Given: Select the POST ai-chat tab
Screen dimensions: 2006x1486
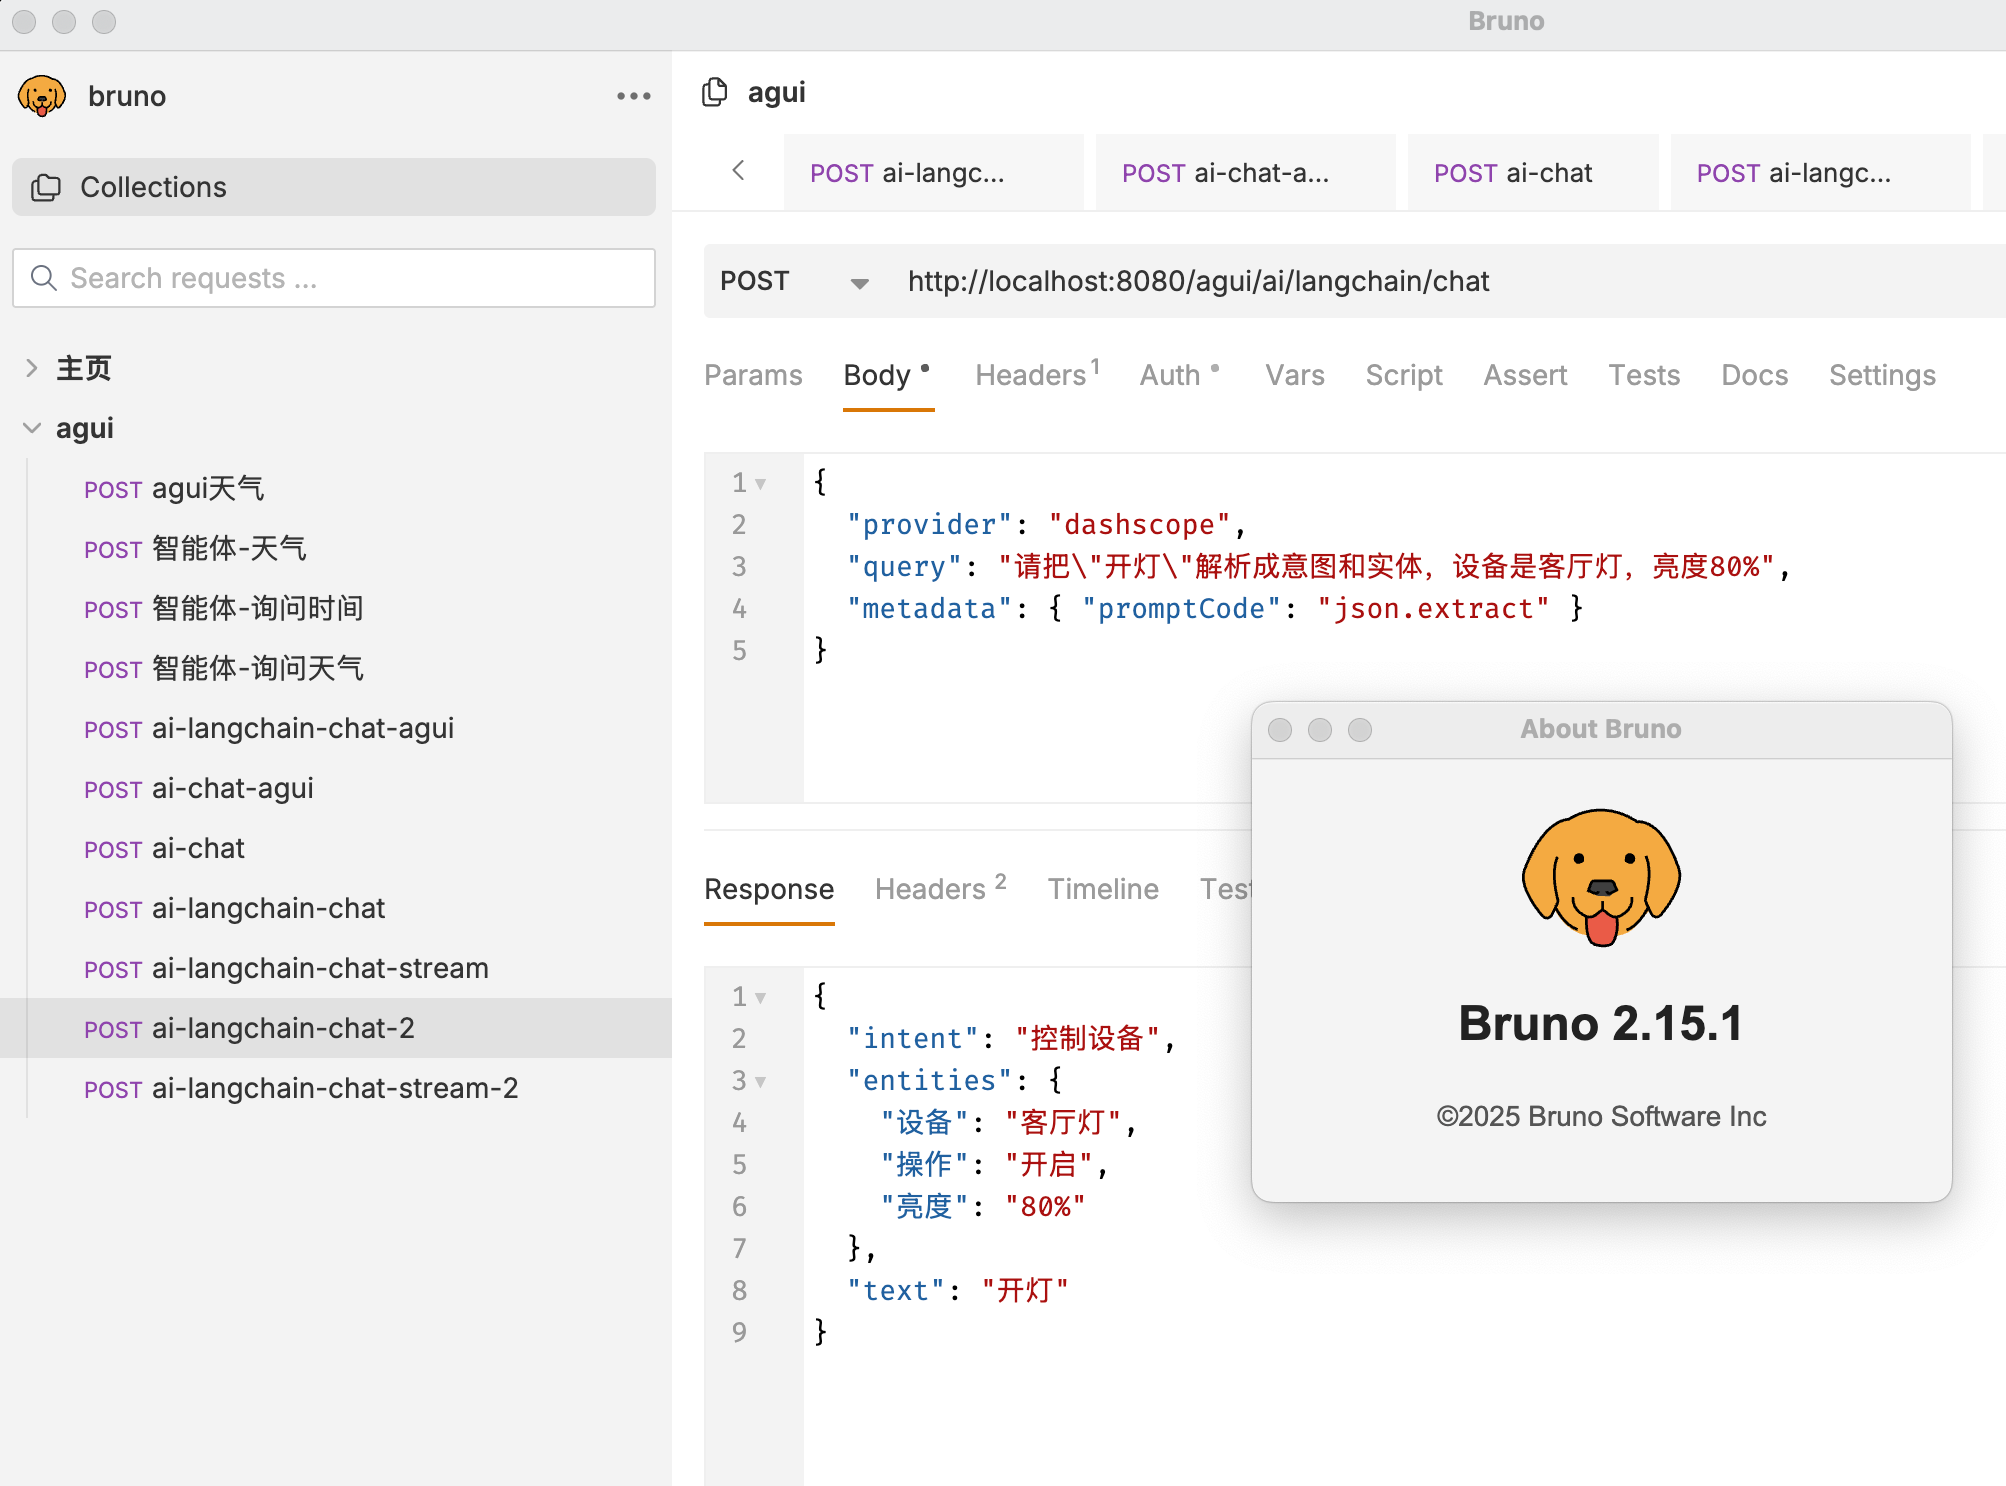Looking at the screenshot, I should pyautogui.click(x=1512, y=173).
